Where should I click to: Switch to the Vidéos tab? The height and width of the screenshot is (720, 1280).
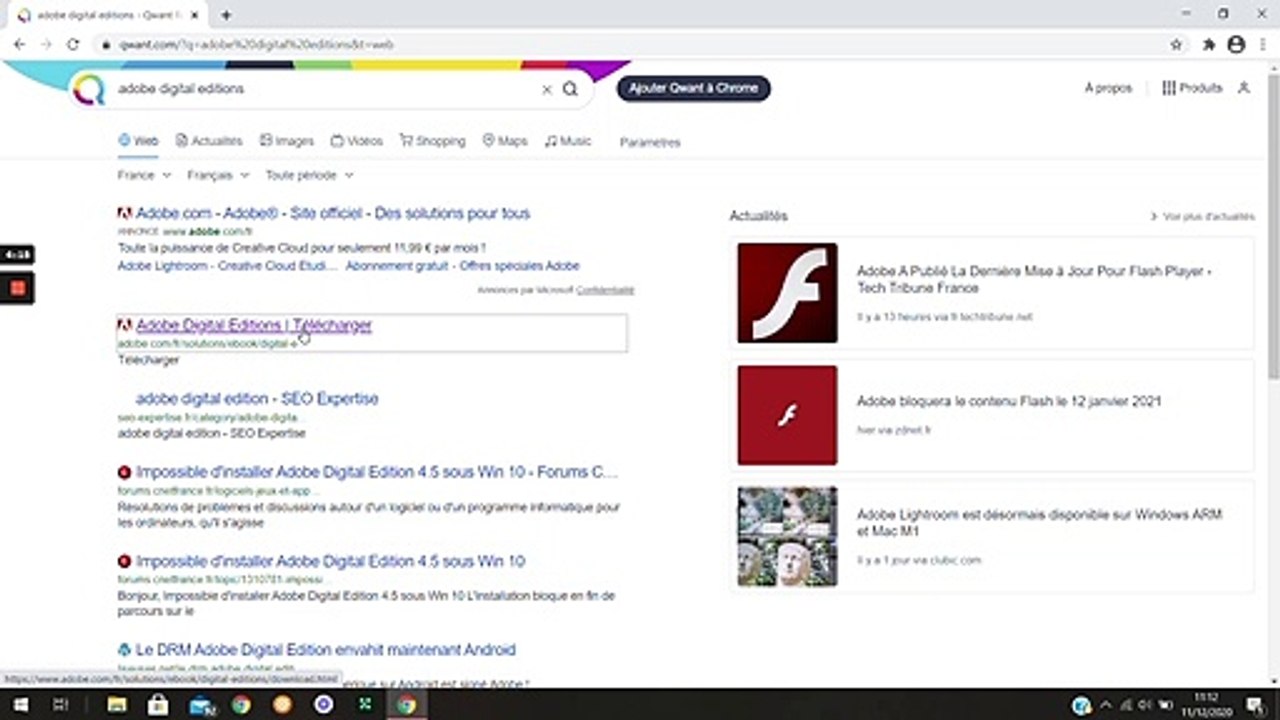pyautogui.click(x=356, y=141)
